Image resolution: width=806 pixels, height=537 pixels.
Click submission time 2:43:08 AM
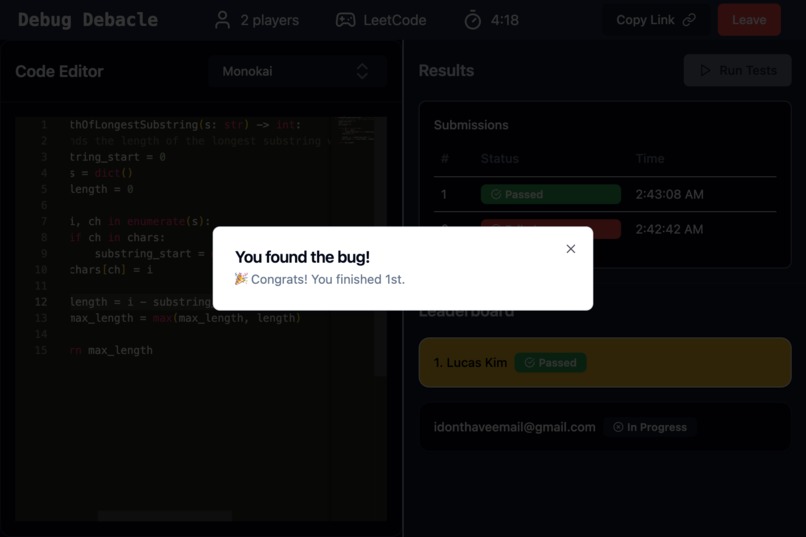click(x=669, y=194)
